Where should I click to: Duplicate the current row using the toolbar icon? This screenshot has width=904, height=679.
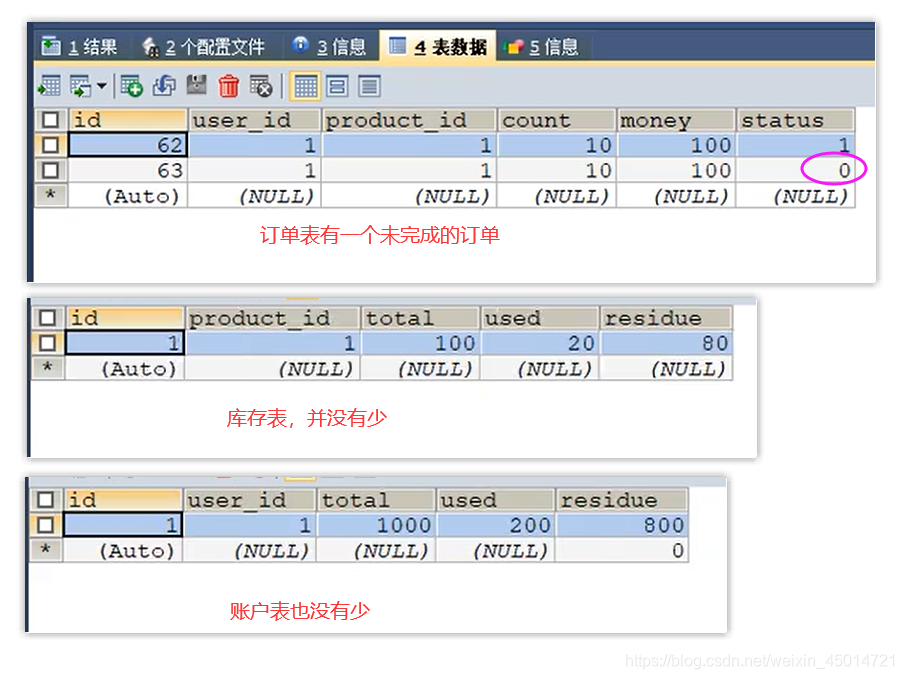[164, 86]
